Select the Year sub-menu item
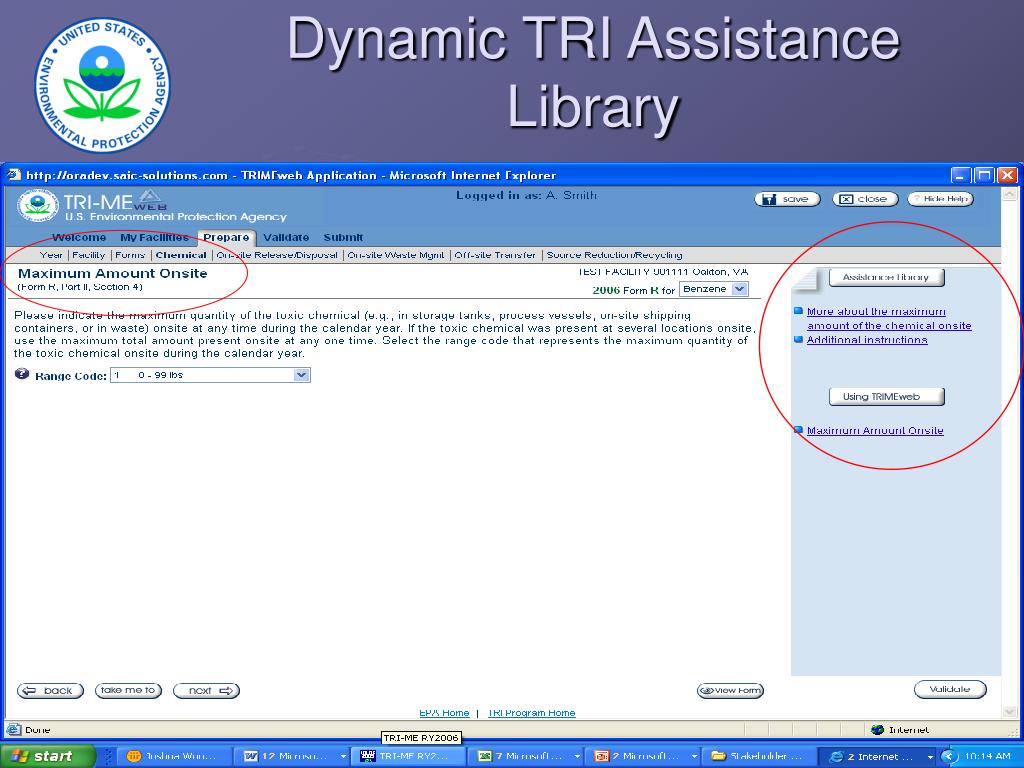The width and height of the screenshot is (1024, 768). [x=51, y=255]
